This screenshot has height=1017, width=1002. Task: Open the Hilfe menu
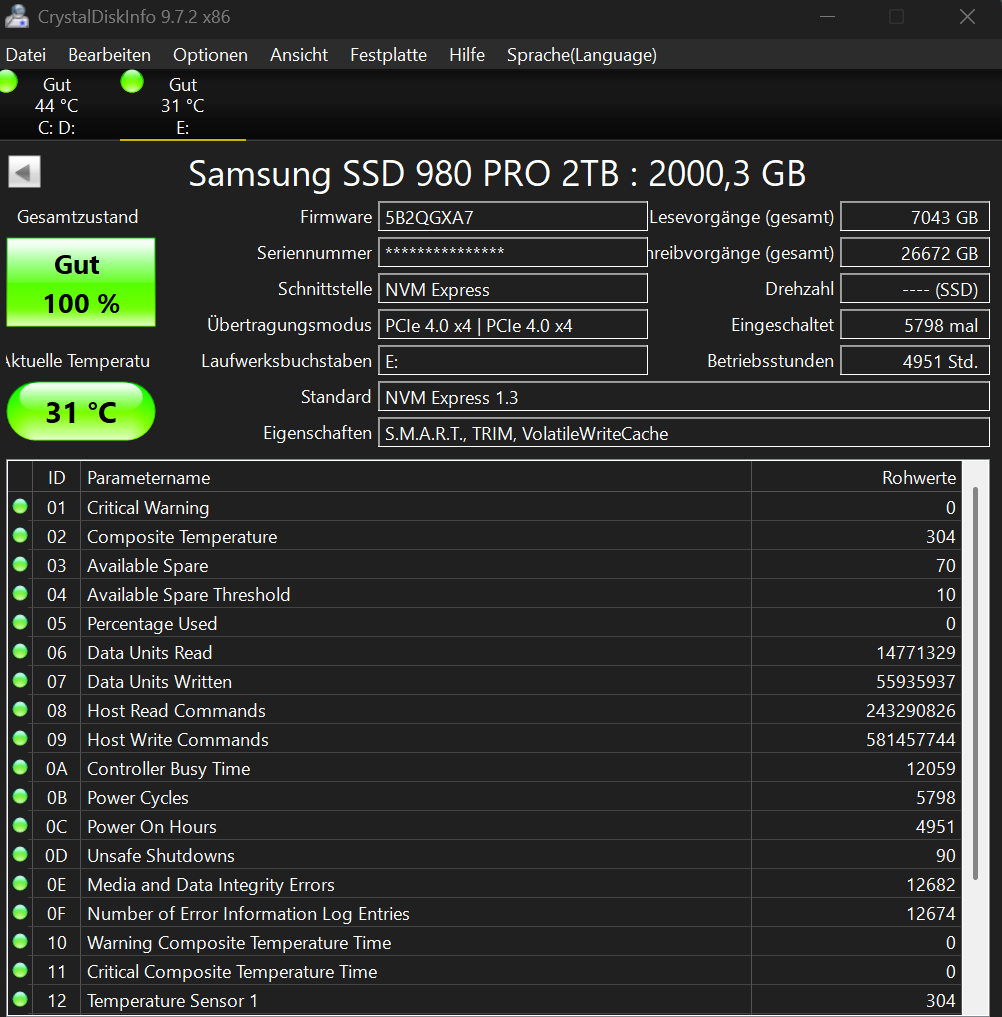pyautogui.click(x=467, y=55)
